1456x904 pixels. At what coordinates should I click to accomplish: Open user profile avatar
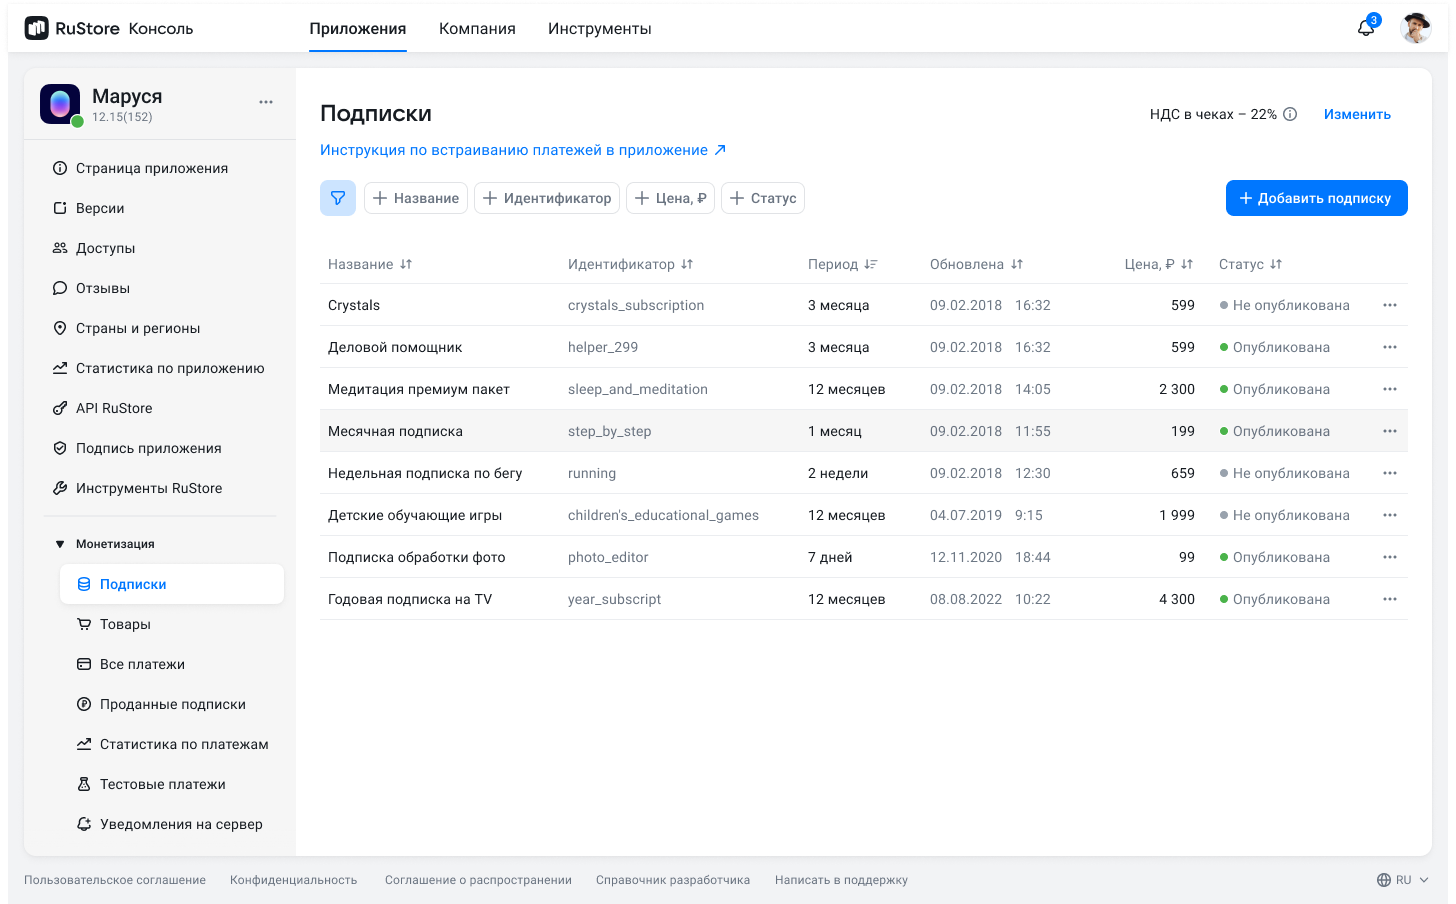(1416, 28)
